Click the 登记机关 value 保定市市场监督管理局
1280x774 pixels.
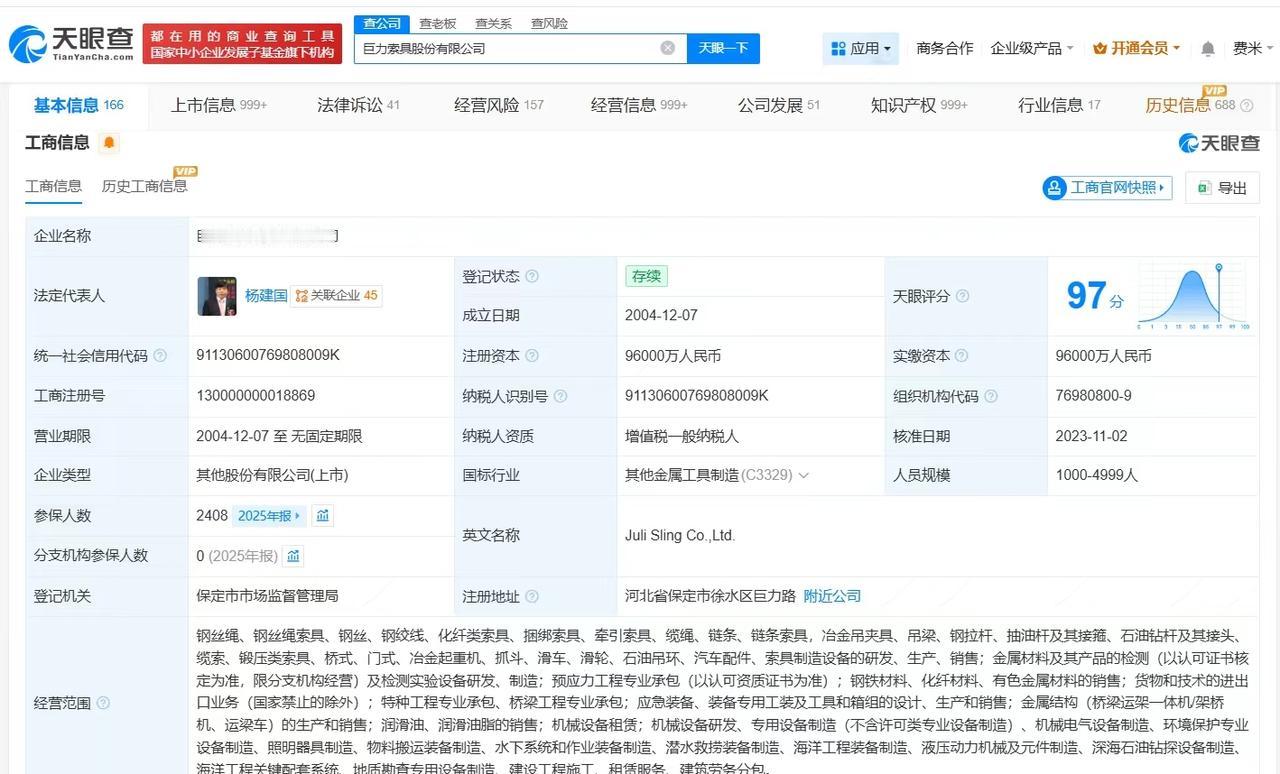tap(268, 596)
